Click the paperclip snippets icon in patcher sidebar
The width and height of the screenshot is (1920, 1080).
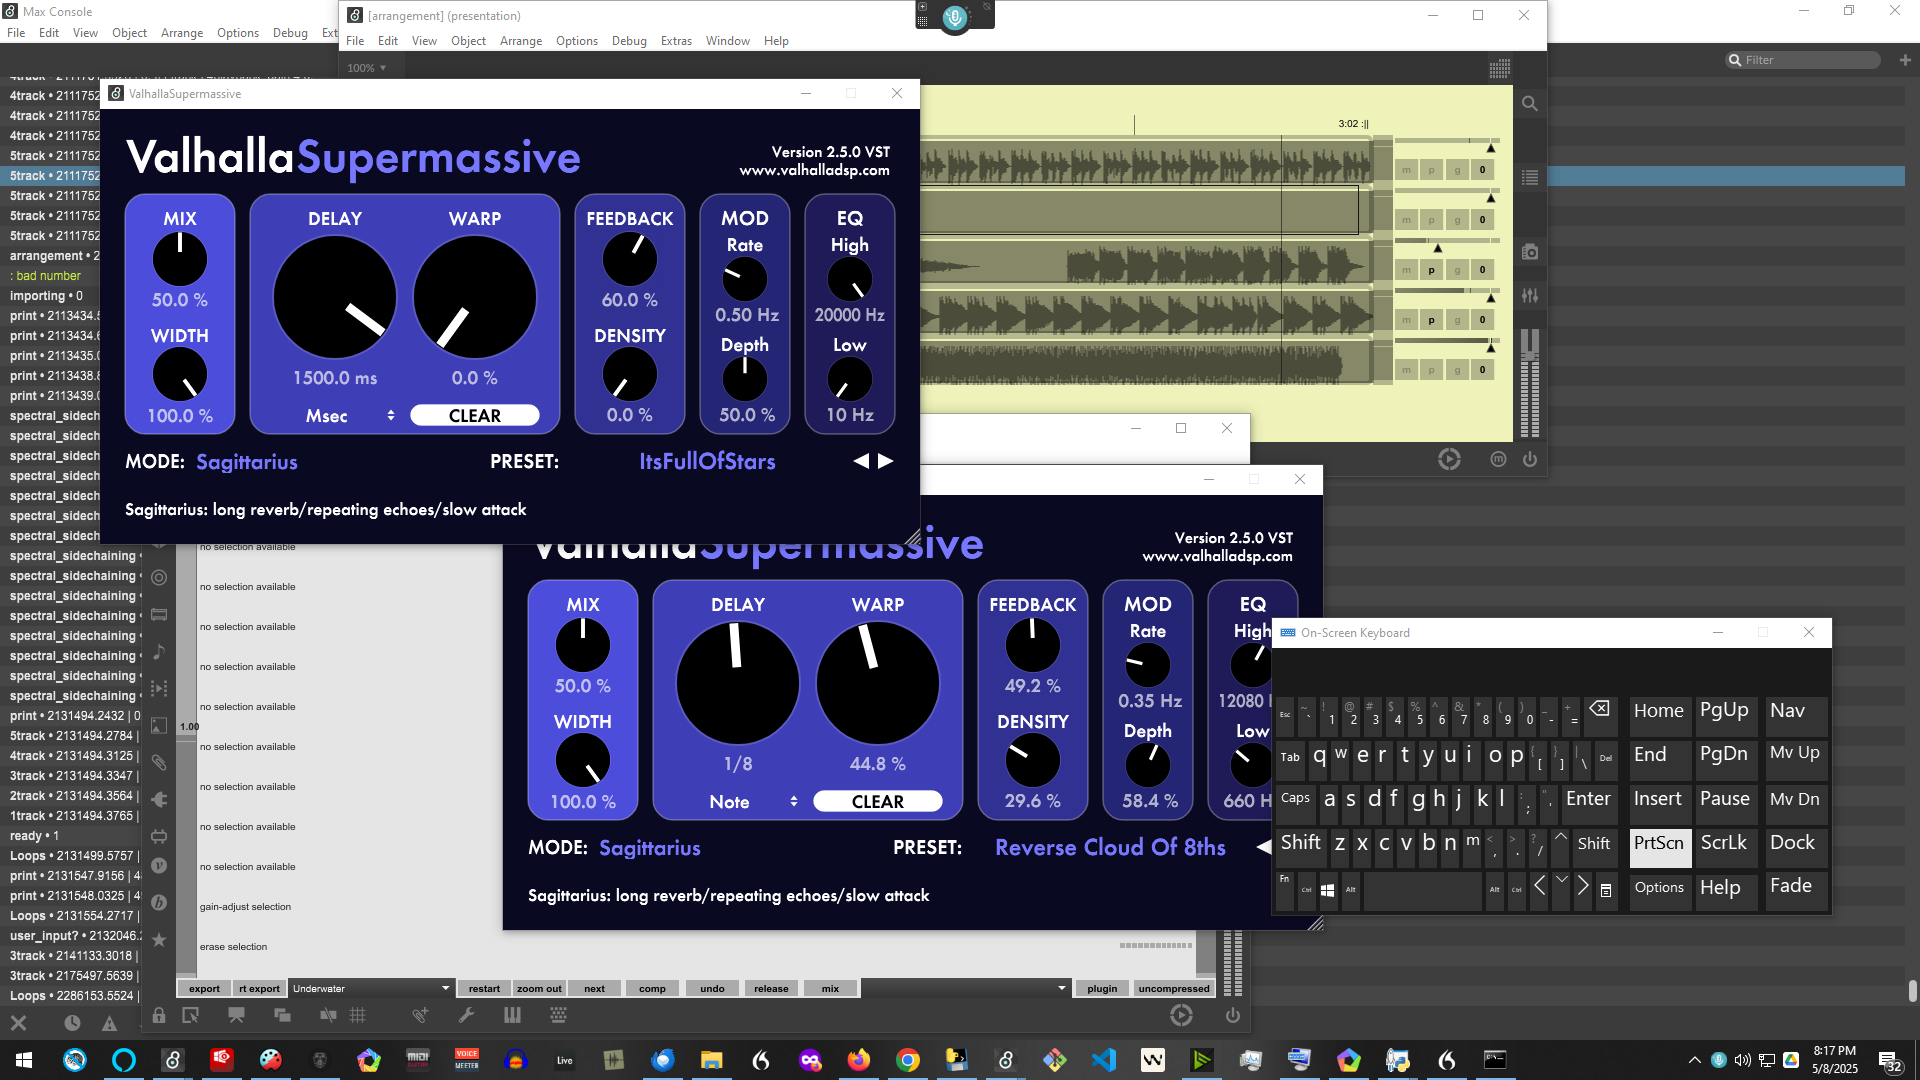tap(159, 763)
